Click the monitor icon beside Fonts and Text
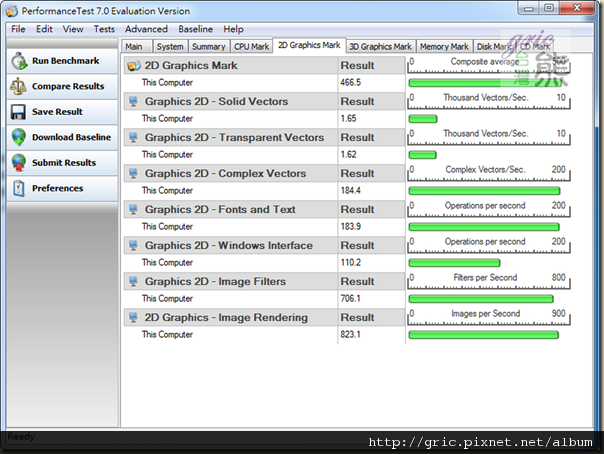604x454 pixels. pos(133,209)
